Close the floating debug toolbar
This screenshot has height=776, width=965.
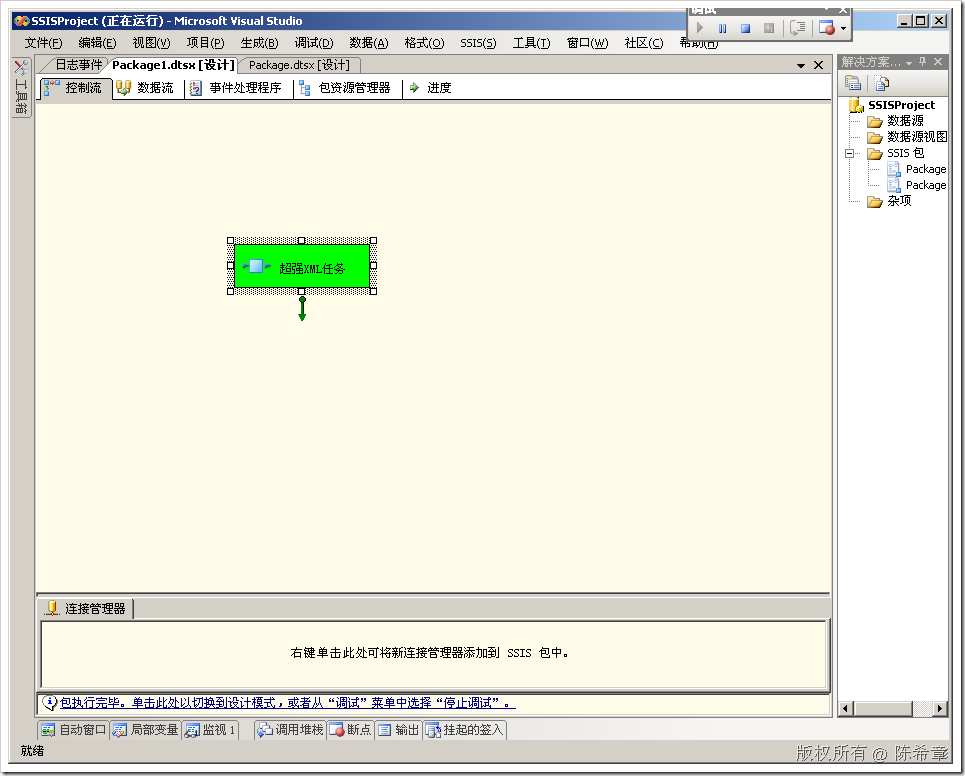pyautogui.click(x=843, y=10)
